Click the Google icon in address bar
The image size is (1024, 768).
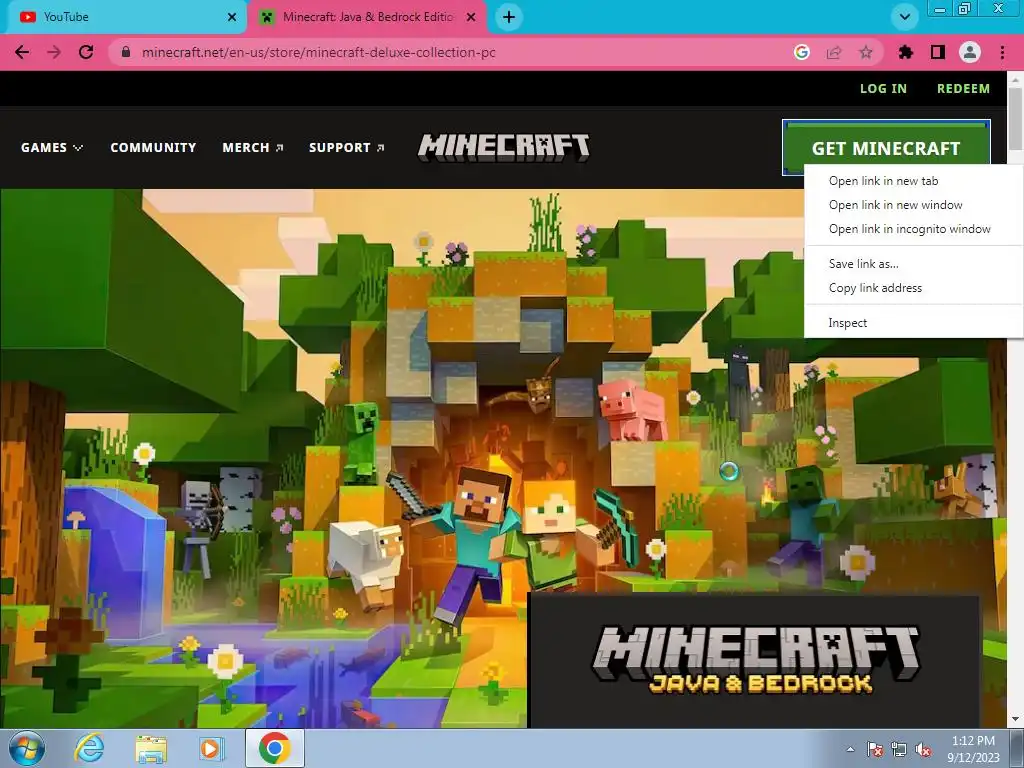(x=802, y=52)
